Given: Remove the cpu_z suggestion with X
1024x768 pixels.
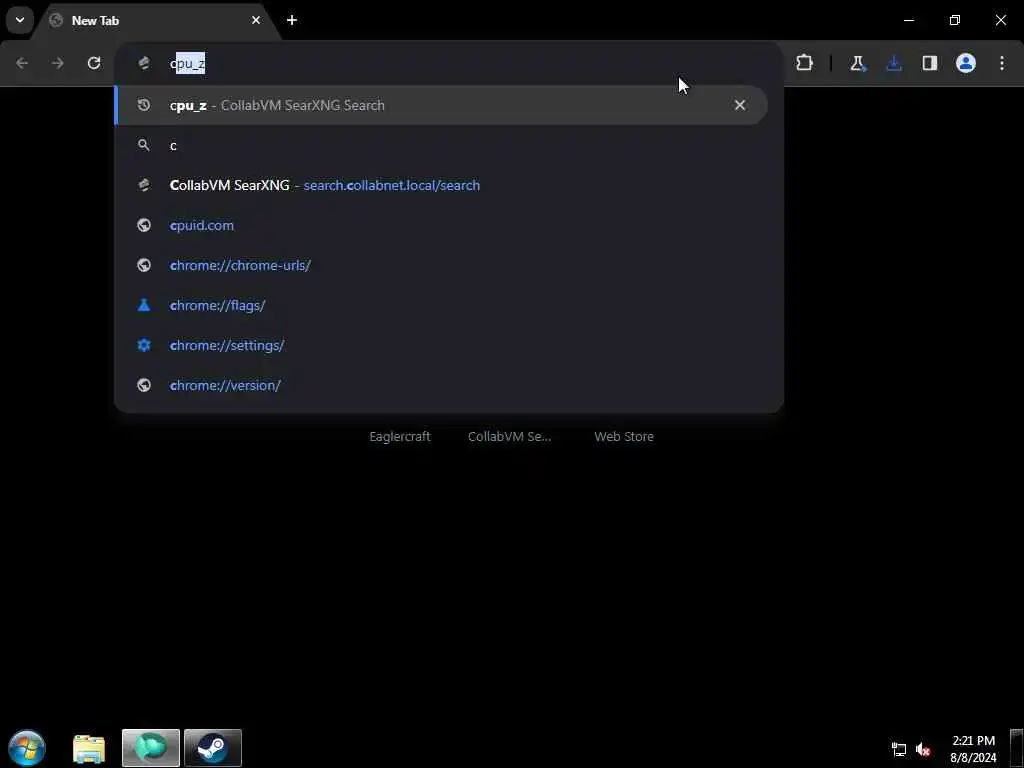Looking at the screenshot, I should coord(740,105).
